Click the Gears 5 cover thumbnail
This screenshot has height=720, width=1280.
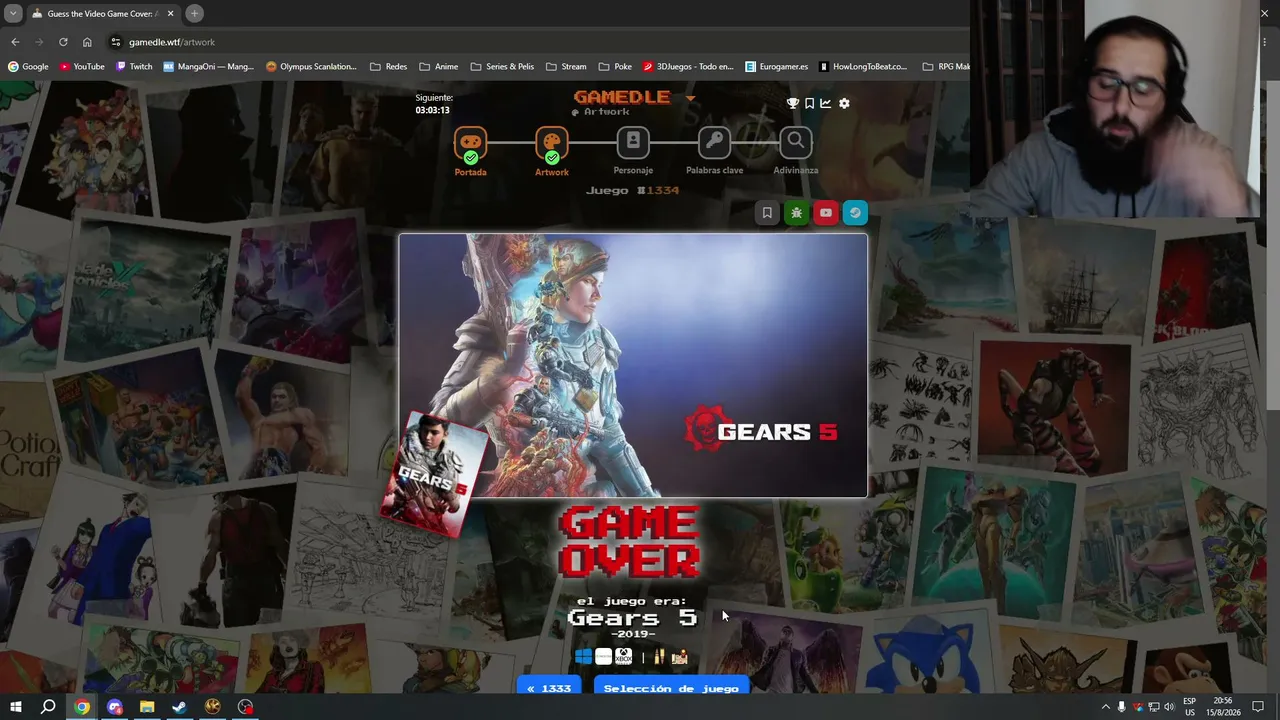[432, 472]
